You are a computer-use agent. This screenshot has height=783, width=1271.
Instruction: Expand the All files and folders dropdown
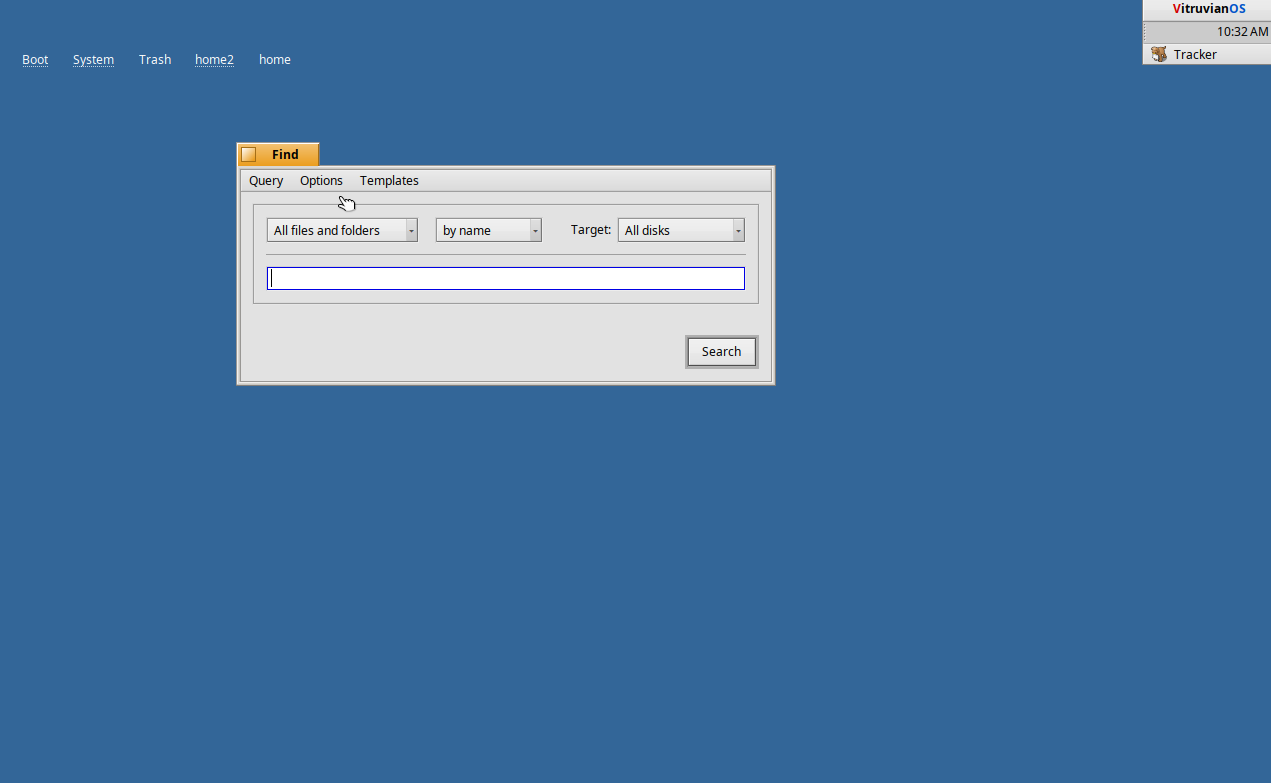(x=342, y=231)
